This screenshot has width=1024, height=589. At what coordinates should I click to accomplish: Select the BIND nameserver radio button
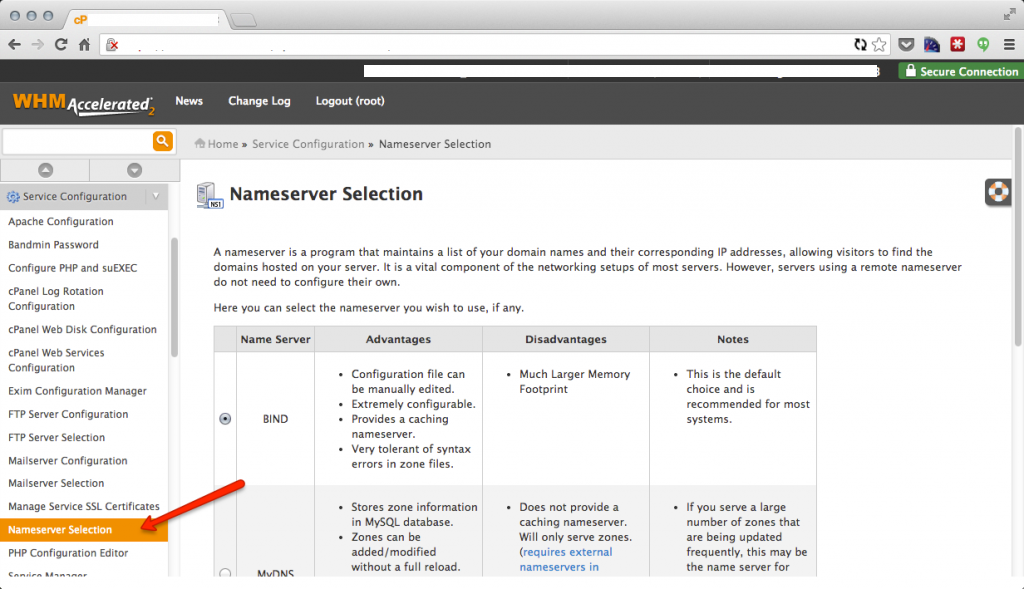click(x=225, y=419)
